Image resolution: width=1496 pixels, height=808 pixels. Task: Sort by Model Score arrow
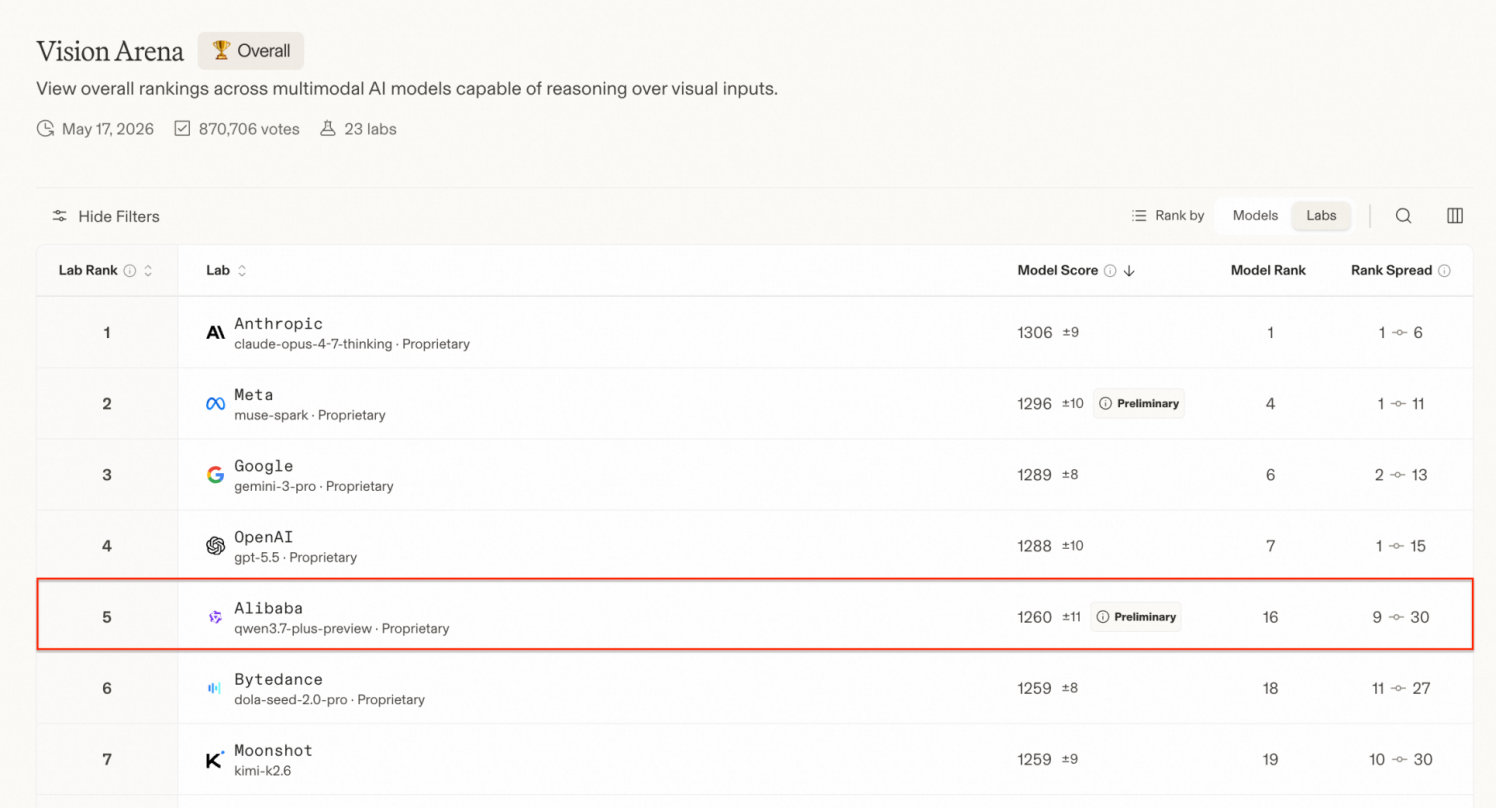(1129, 271)
